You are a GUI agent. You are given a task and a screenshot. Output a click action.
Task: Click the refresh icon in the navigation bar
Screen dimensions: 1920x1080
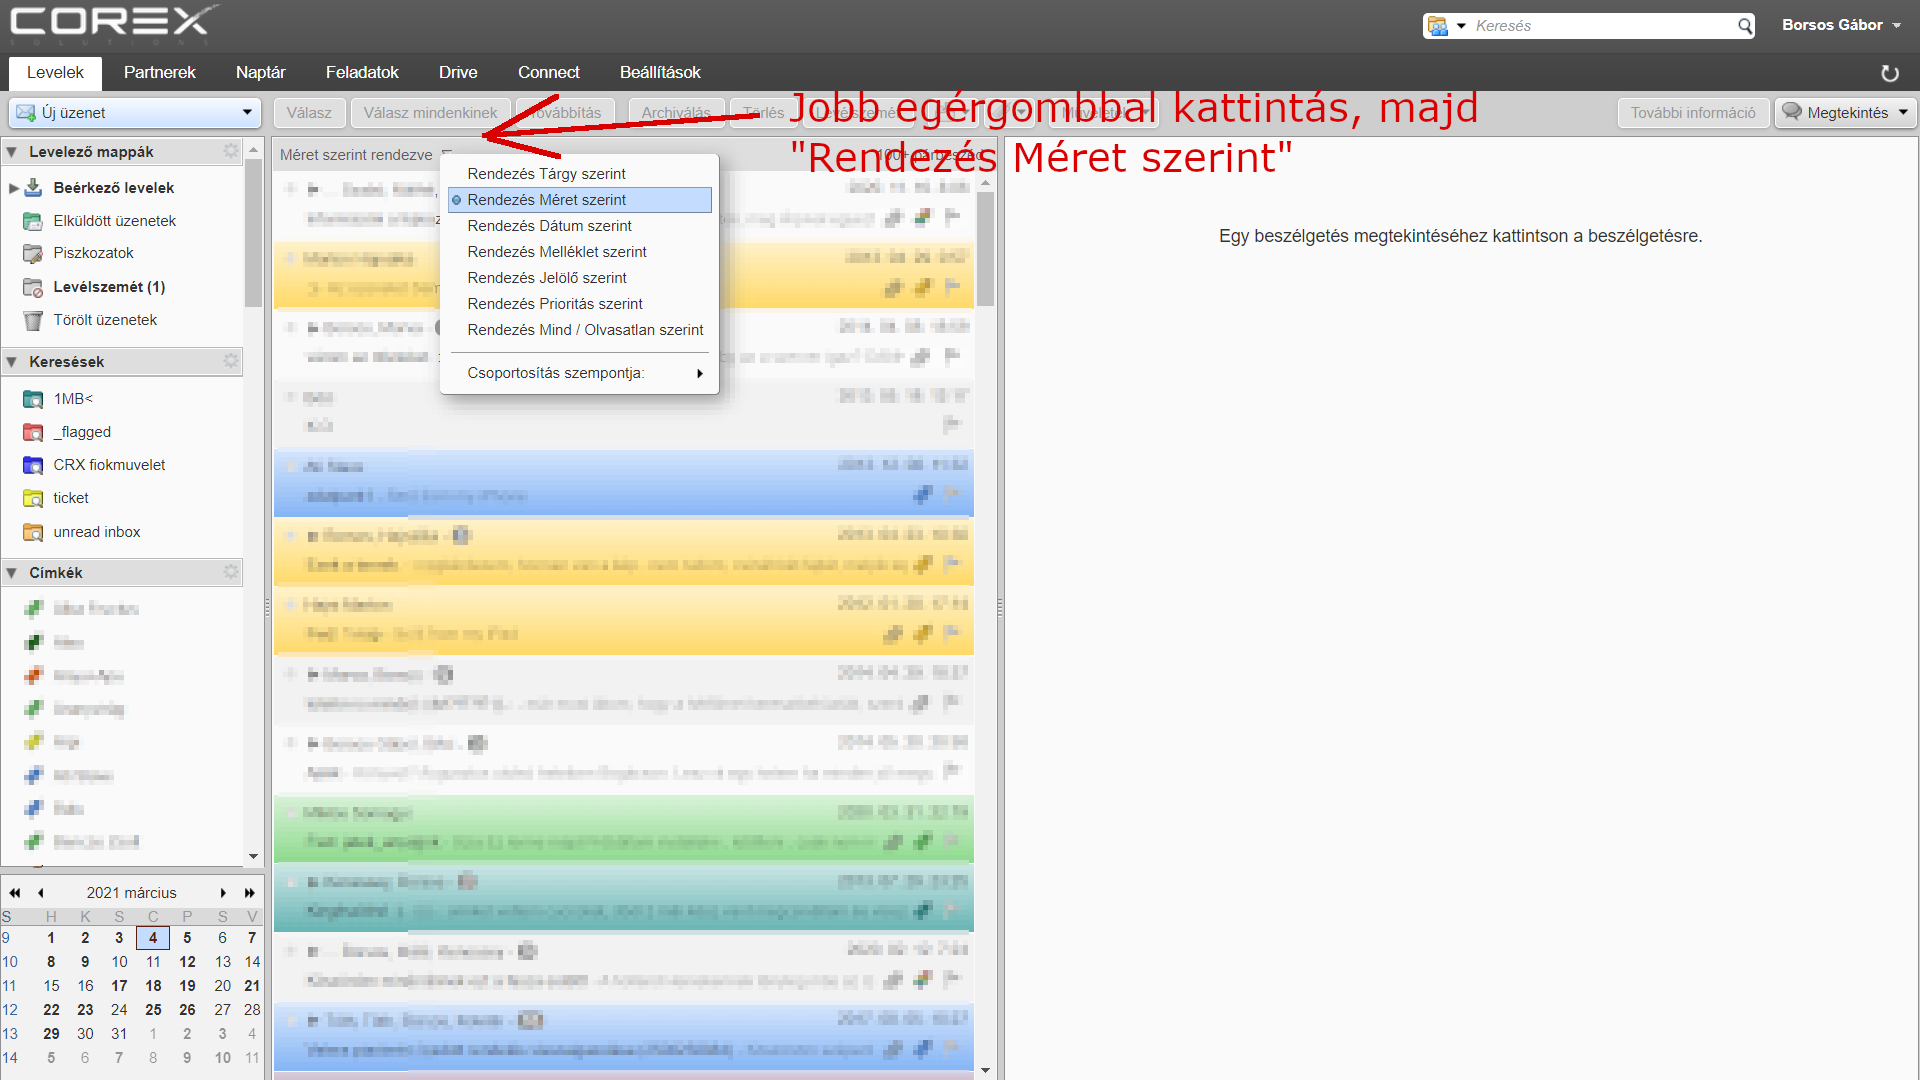pos(1889,73)
